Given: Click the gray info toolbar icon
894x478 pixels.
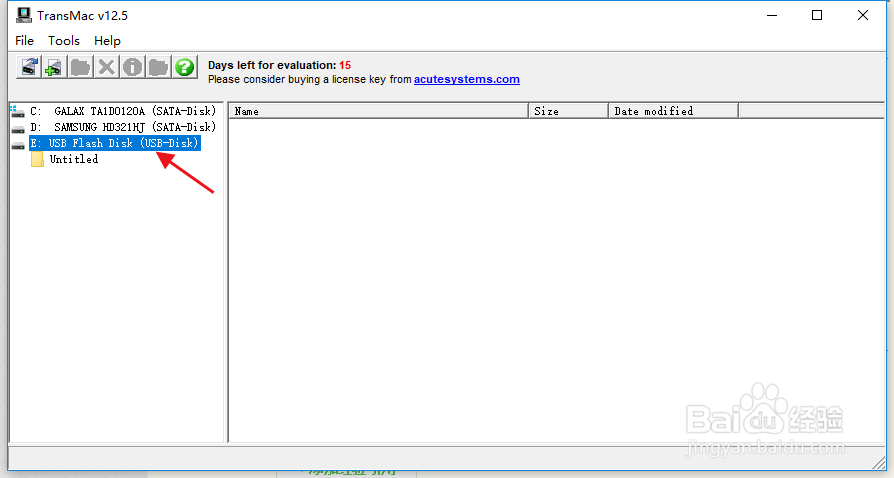Looking at the screenshot, I should point(132,67).
